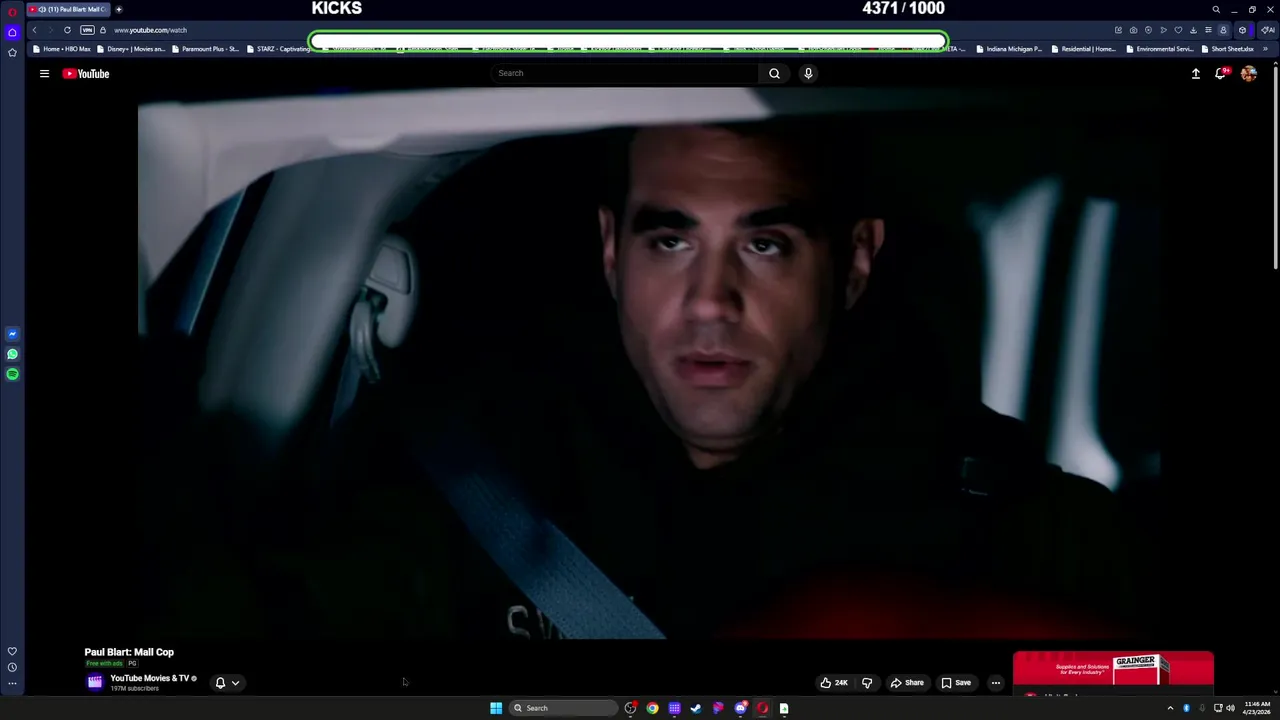The image size is (1280, 720).
Task: Open the Home • HBO Max bookmark
Action: (x=61, y=49)
